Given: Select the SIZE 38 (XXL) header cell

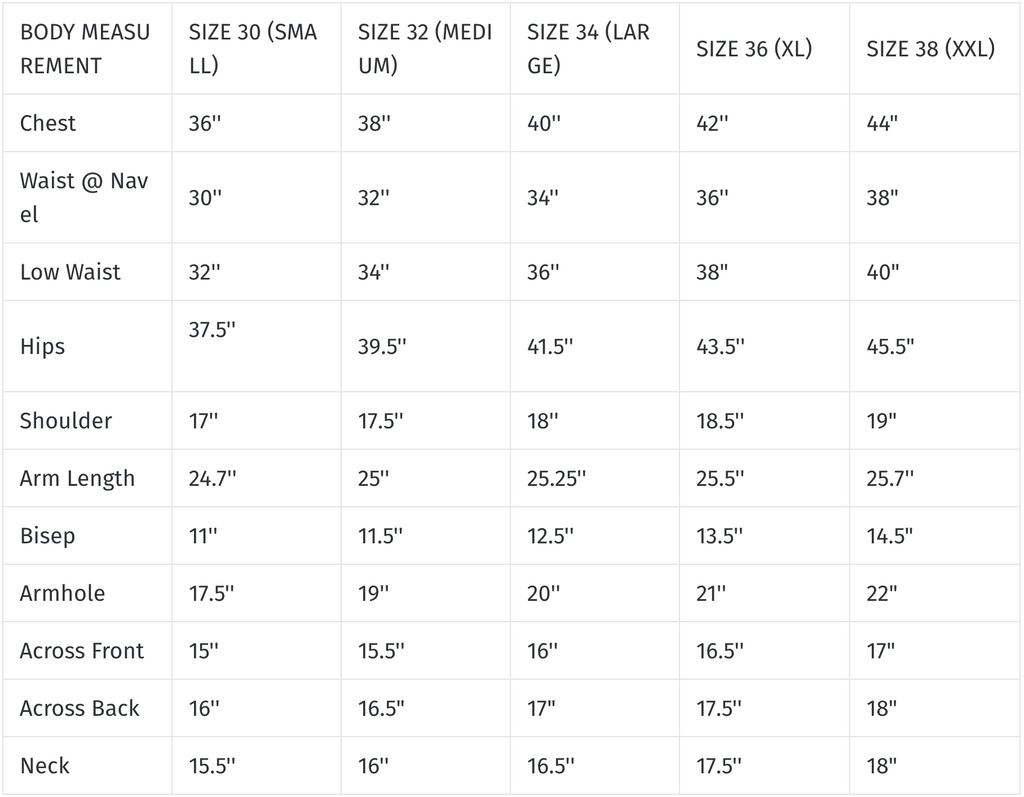Looking at the screenshot, I should pyautogui.click(x=930, y=49).
